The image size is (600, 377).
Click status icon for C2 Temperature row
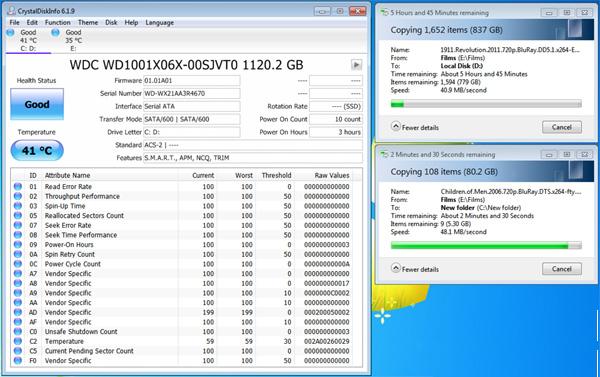18,341
